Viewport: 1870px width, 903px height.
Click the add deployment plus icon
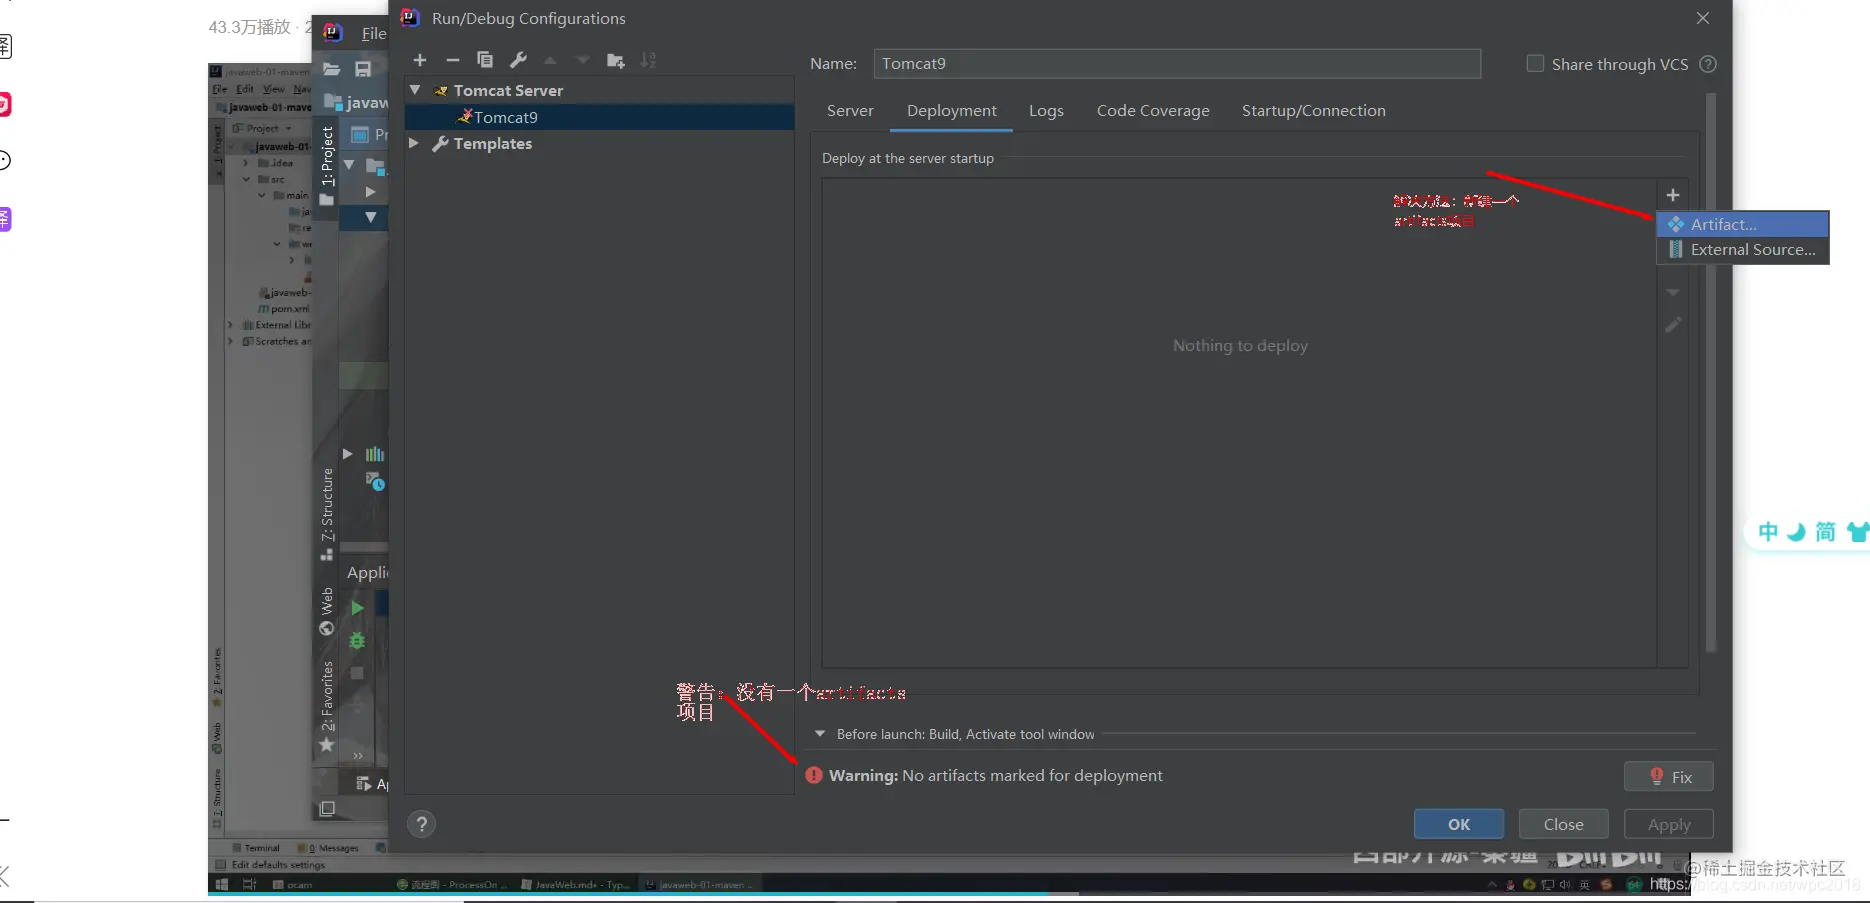pos(1673,195)
